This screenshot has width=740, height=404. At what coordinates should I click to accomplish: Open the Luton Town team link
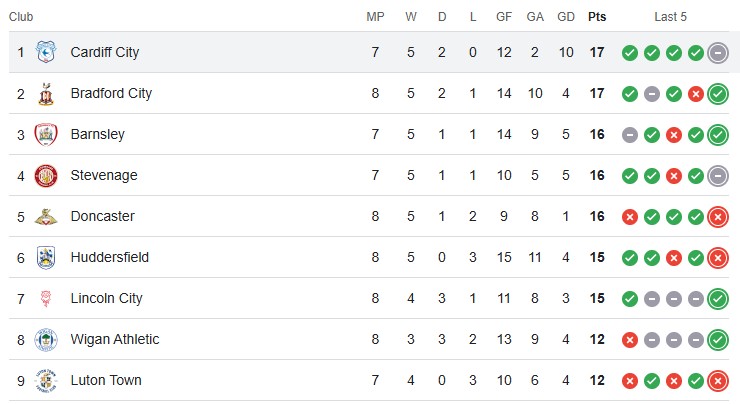click(x=106, y=380)
